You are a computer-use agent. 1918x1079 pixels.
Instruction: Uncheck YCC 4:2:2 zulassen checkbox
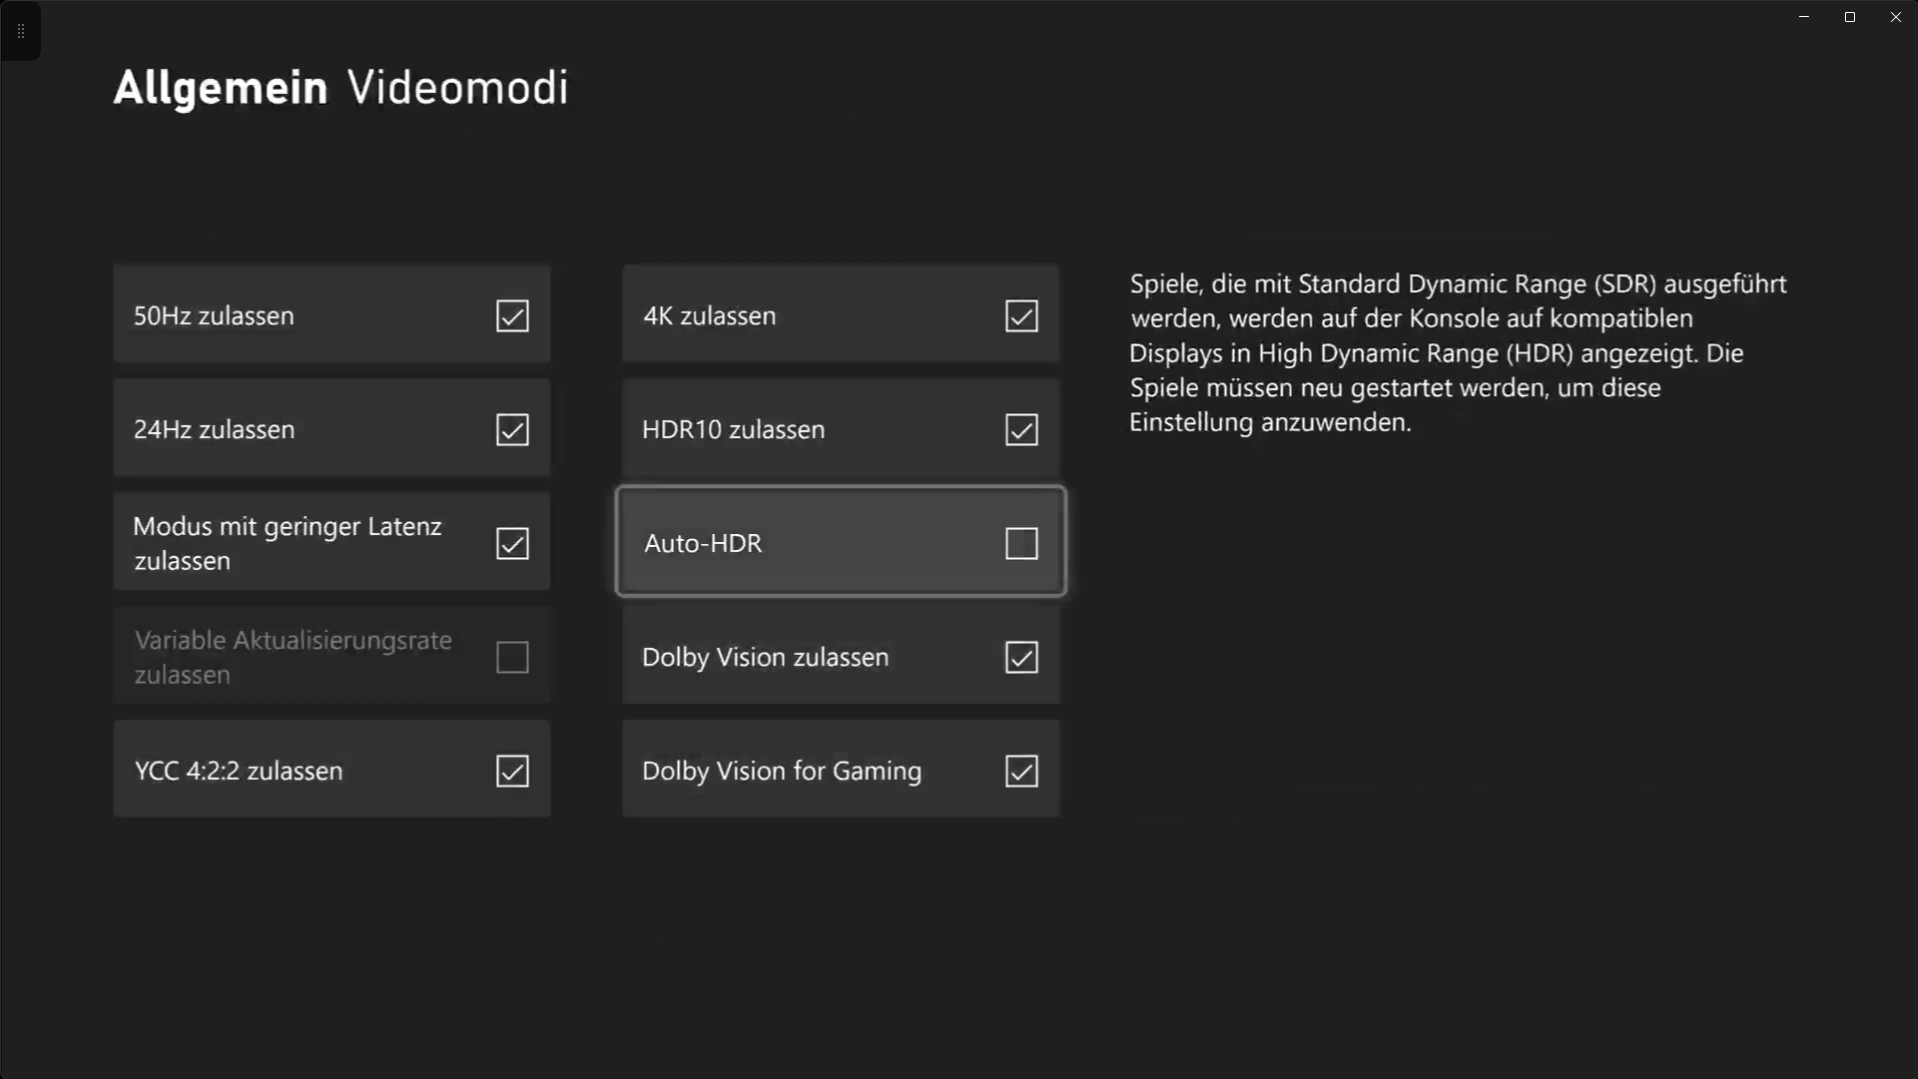click(x=512, y=771)
